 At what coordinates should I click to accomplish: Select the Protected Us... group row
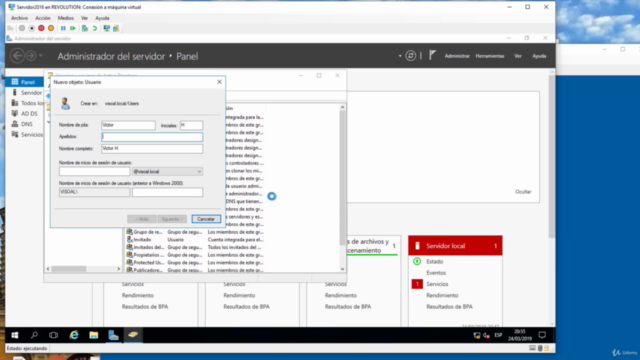tap(195, 262)
